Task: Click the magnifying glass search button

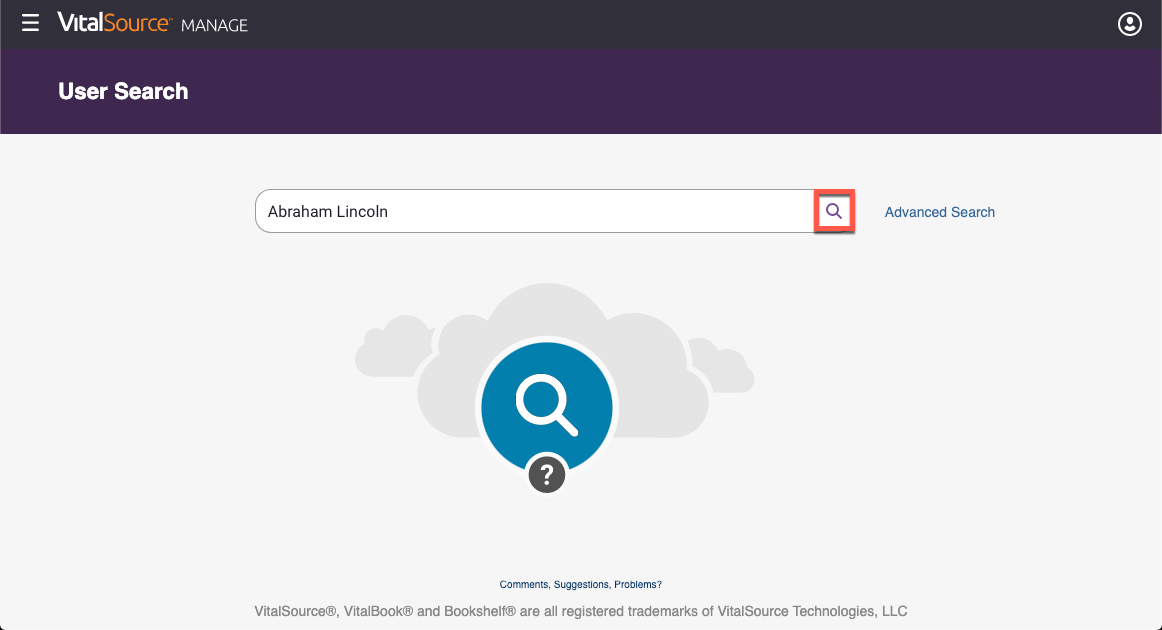Action: point(834,211)
